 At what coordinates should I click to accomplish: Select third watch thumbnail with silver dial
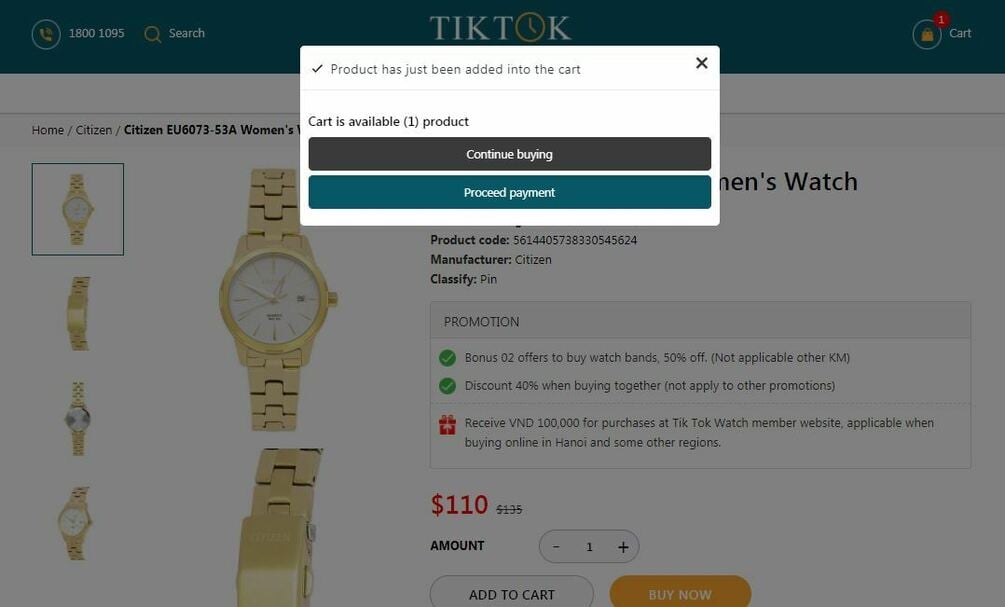pos(78,419)
